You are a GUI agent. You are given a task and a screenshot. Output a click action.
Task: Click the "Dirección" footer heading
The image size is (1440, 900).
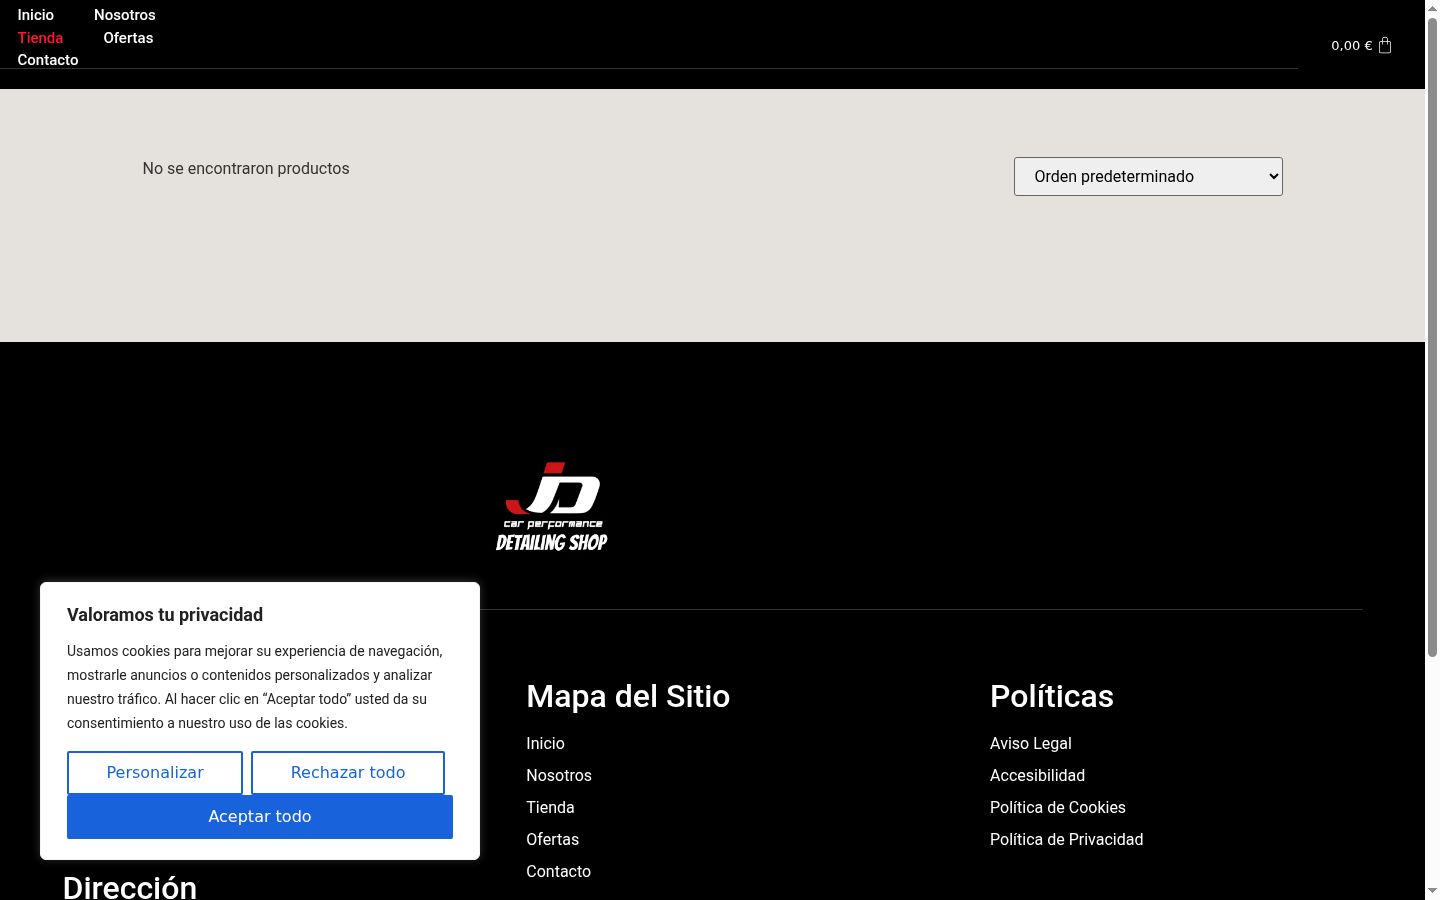(130, 887)
